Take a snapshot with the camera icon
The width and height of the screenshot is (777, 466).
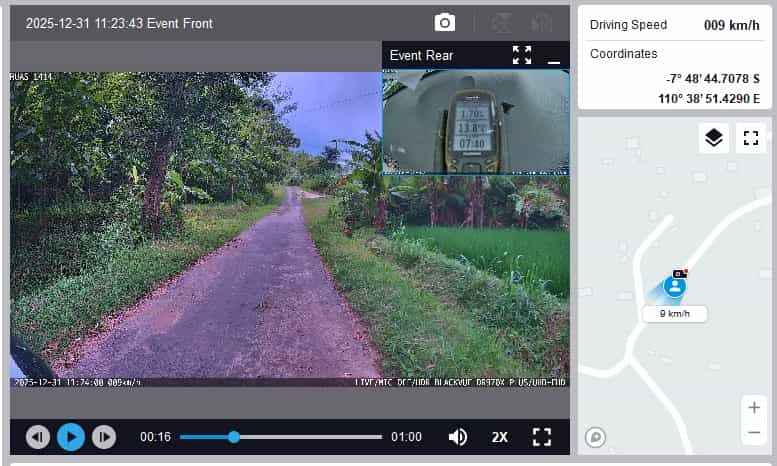(444, 23)
